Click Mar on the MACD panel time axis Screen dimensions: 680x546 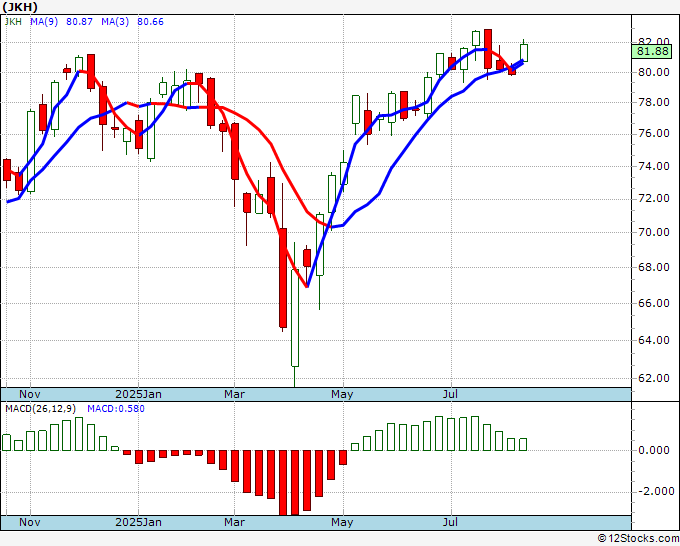coord(234,522)
